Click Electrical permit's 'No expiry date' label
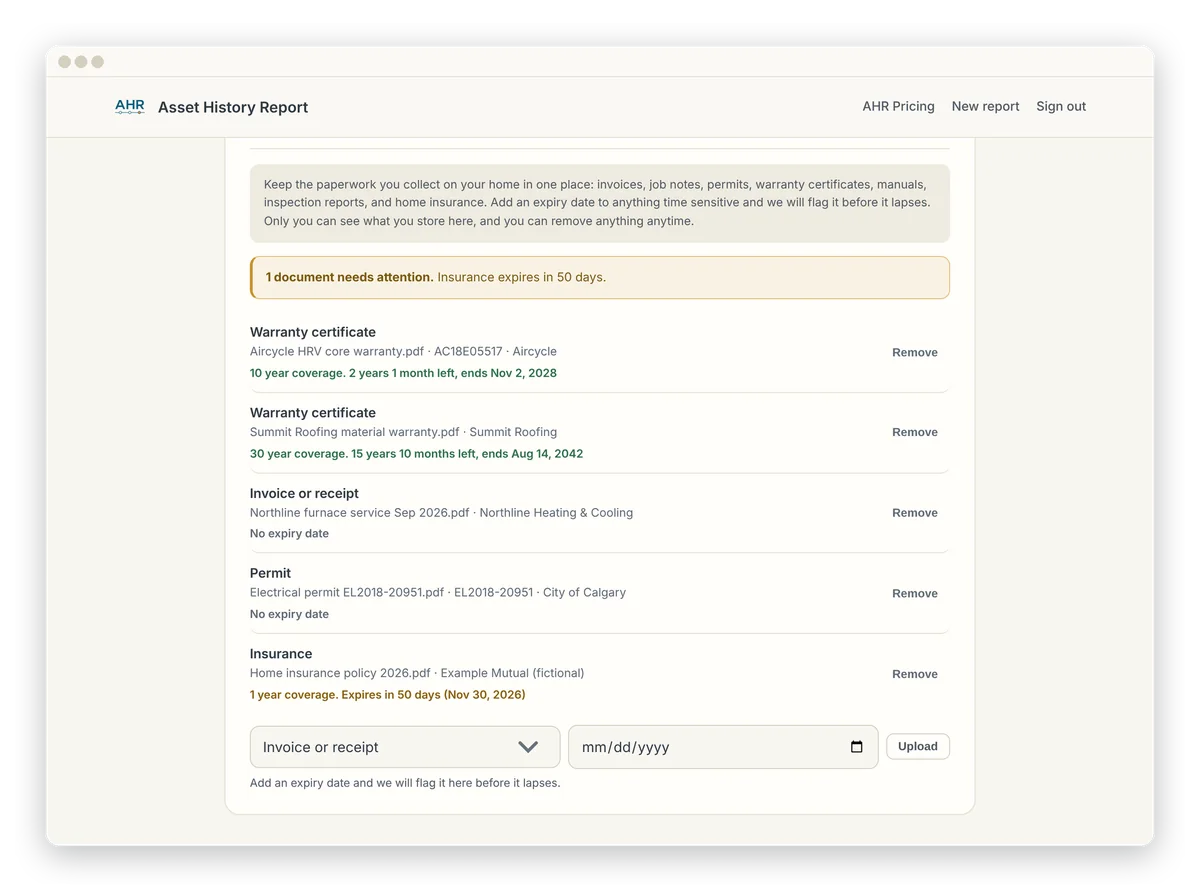 pos(289,614)
